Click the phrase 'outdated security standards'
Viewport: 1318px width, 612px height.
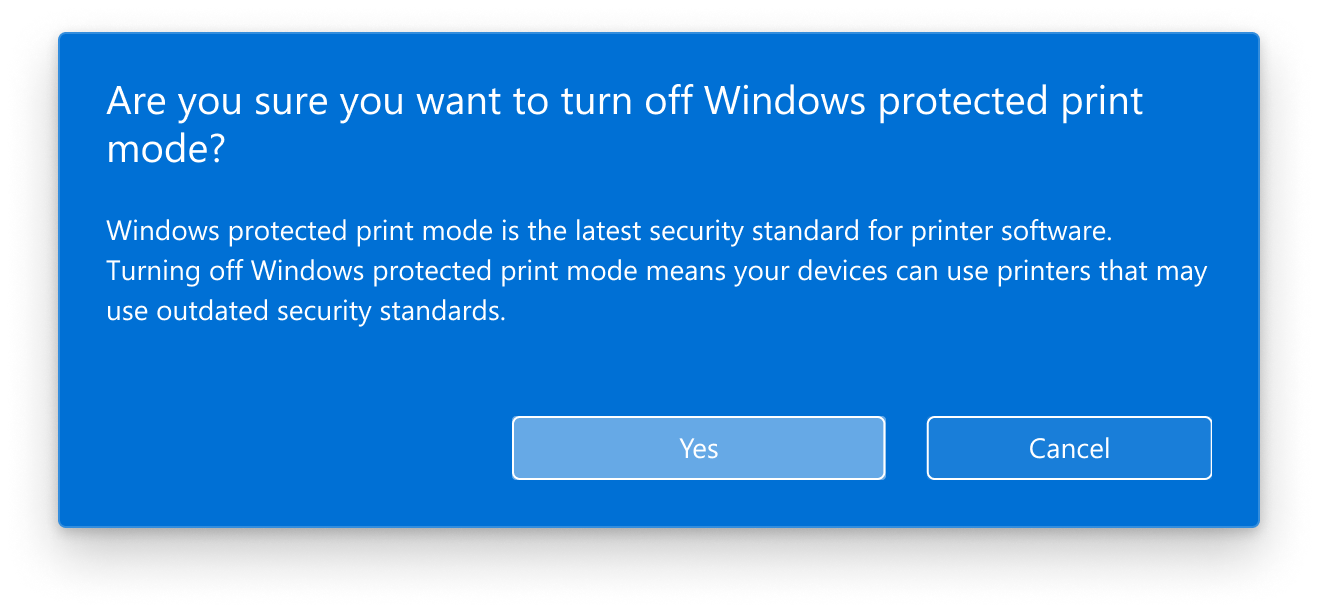[x=330, y=310]
